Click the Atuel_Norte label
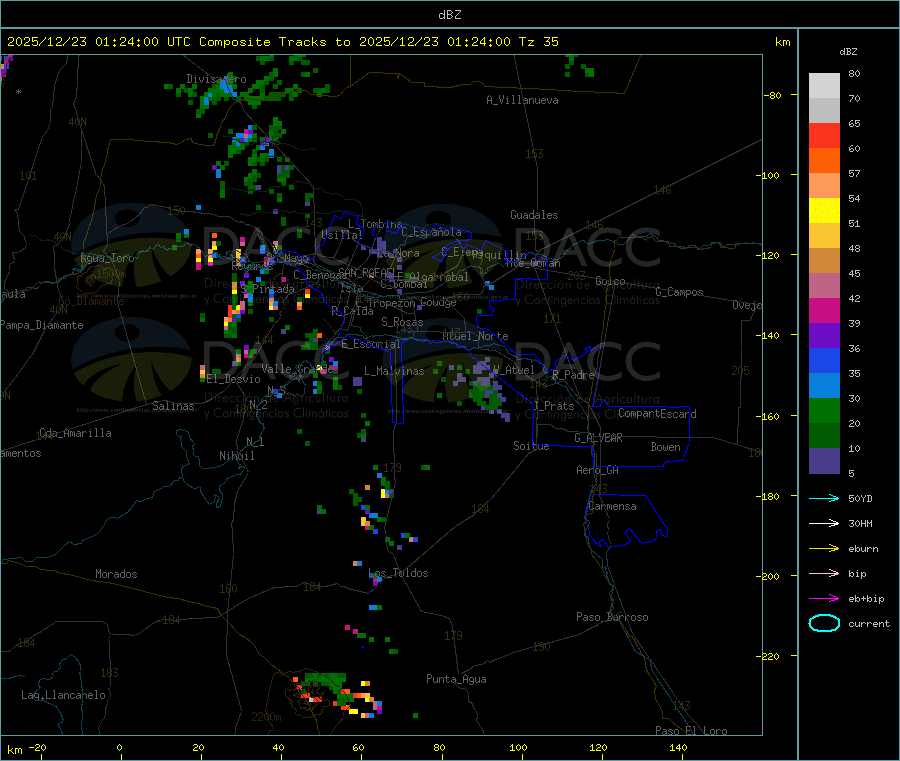This screenshot has height=761, width=900. click(x=475, y=336)
